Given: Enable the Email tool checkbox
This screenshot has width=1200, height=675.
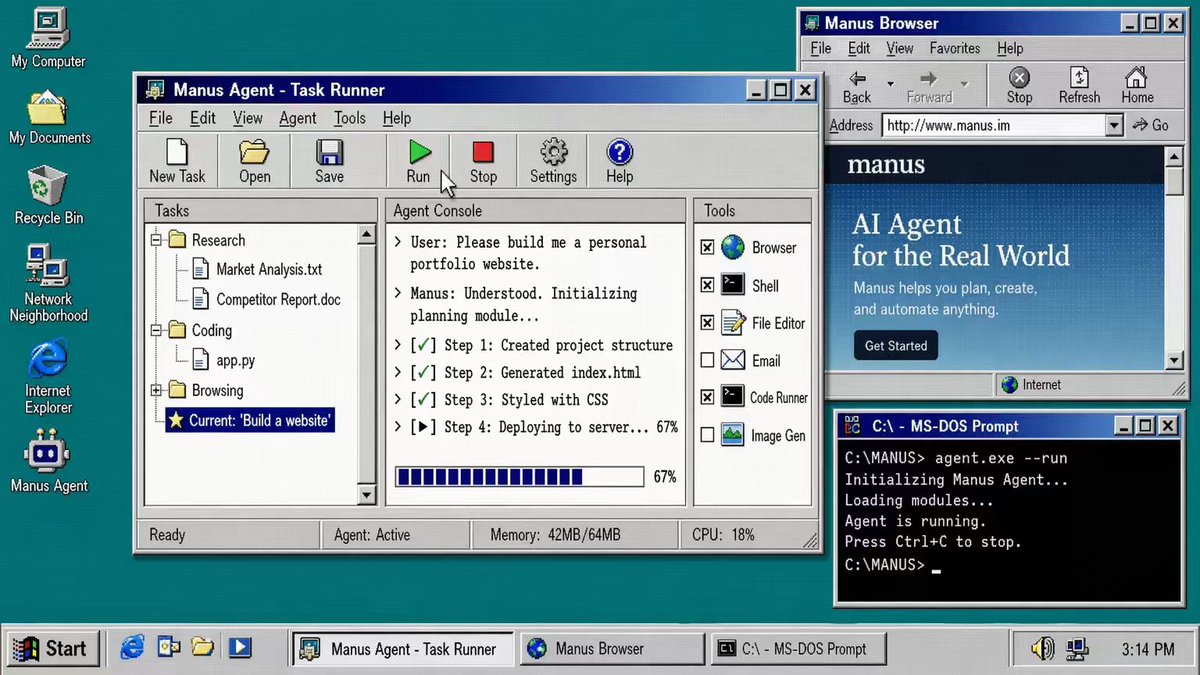Looking at the screenshot, I should (x=708, y=360).
